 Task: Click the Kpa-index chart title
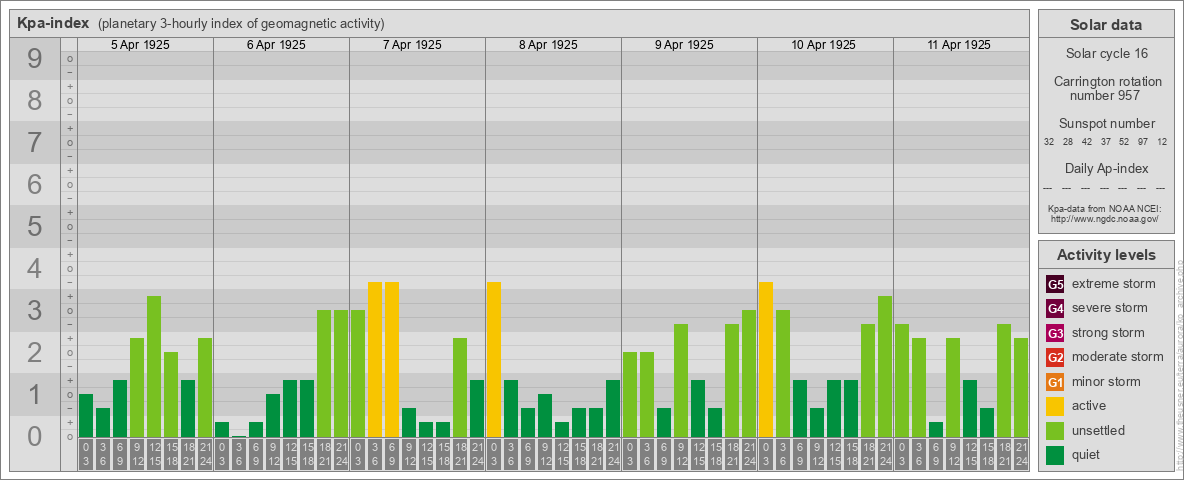pos(53,23)
